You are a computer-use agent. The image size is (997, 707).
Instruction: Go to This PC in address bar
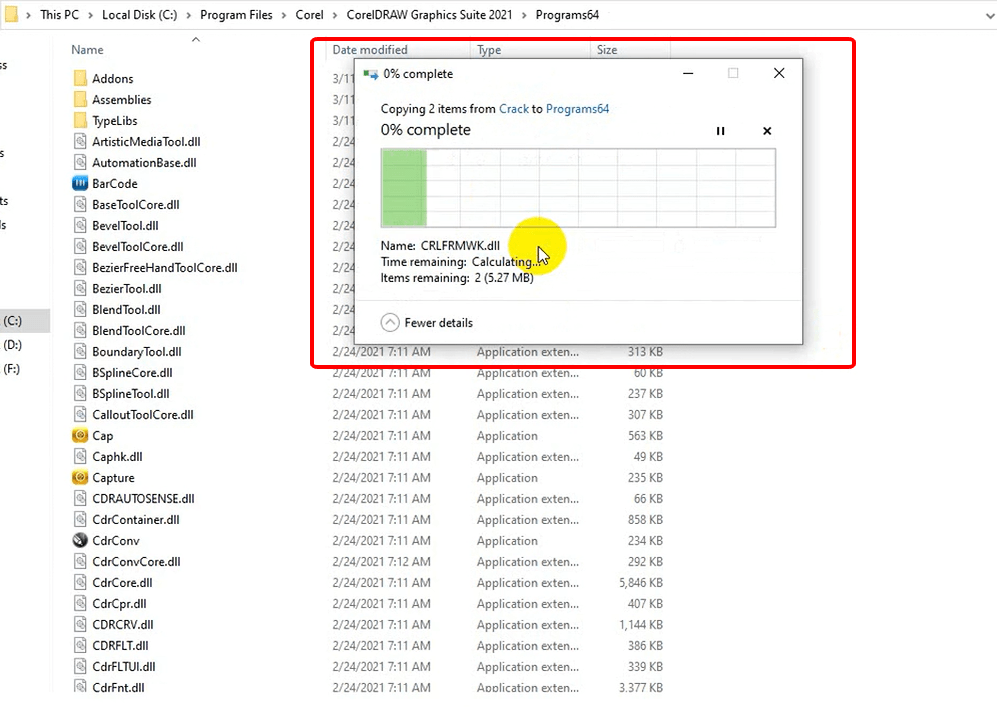click(60, 15)
